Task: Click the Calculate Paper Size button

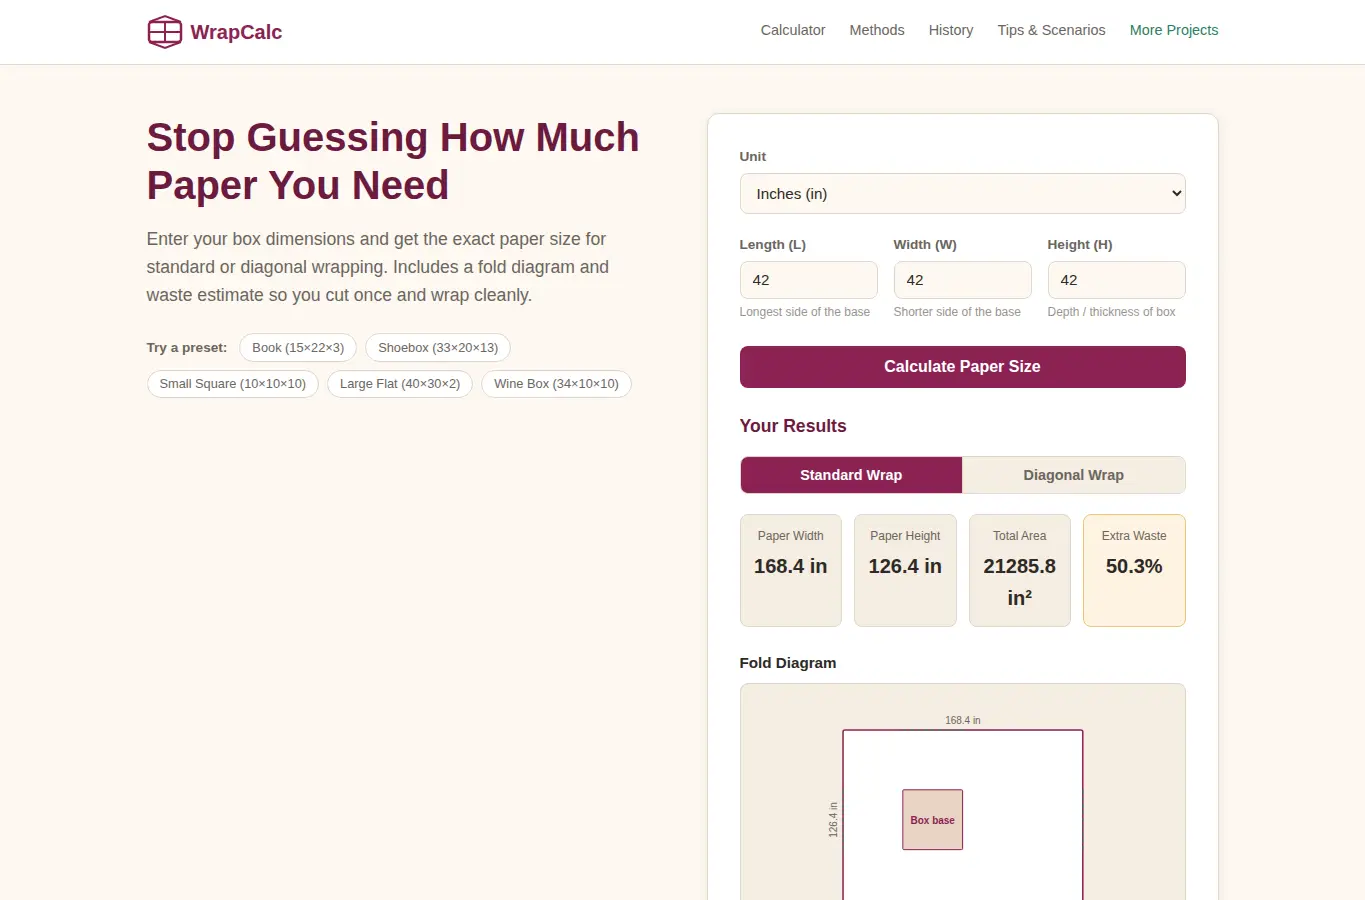Action: coord(962,367)
